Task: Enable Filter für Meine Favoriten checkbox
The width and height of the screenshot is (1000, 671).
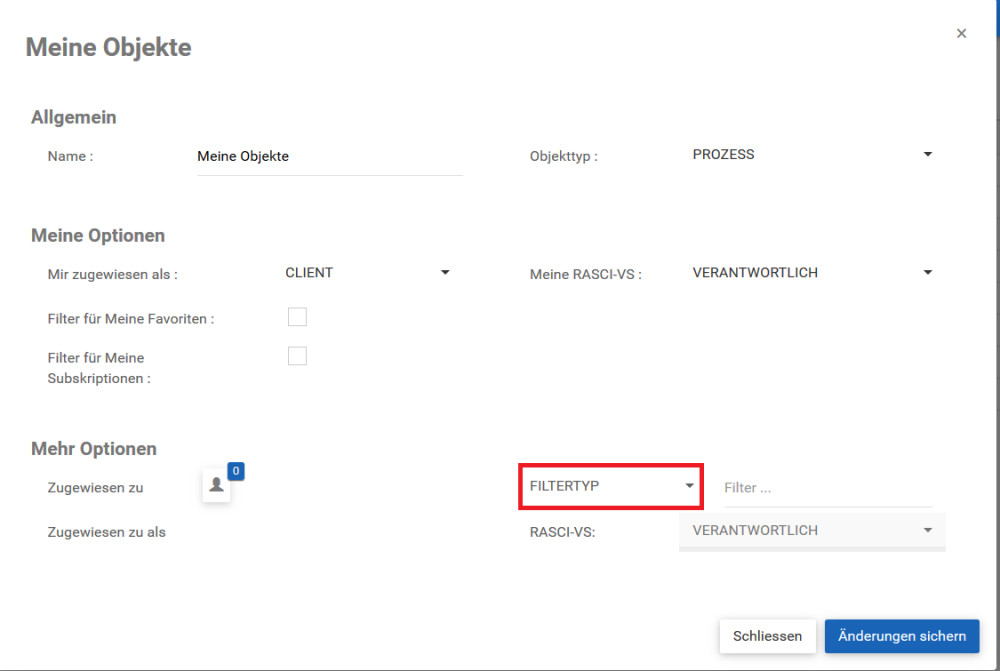Action: (x=297, y=317)
